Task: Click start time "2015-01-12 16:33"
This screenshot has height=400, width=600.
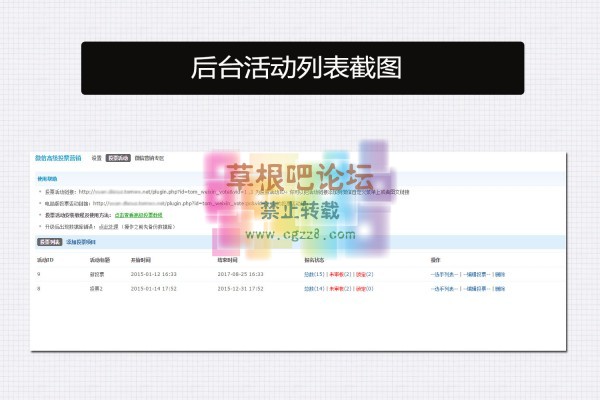Action: [153, 274]
